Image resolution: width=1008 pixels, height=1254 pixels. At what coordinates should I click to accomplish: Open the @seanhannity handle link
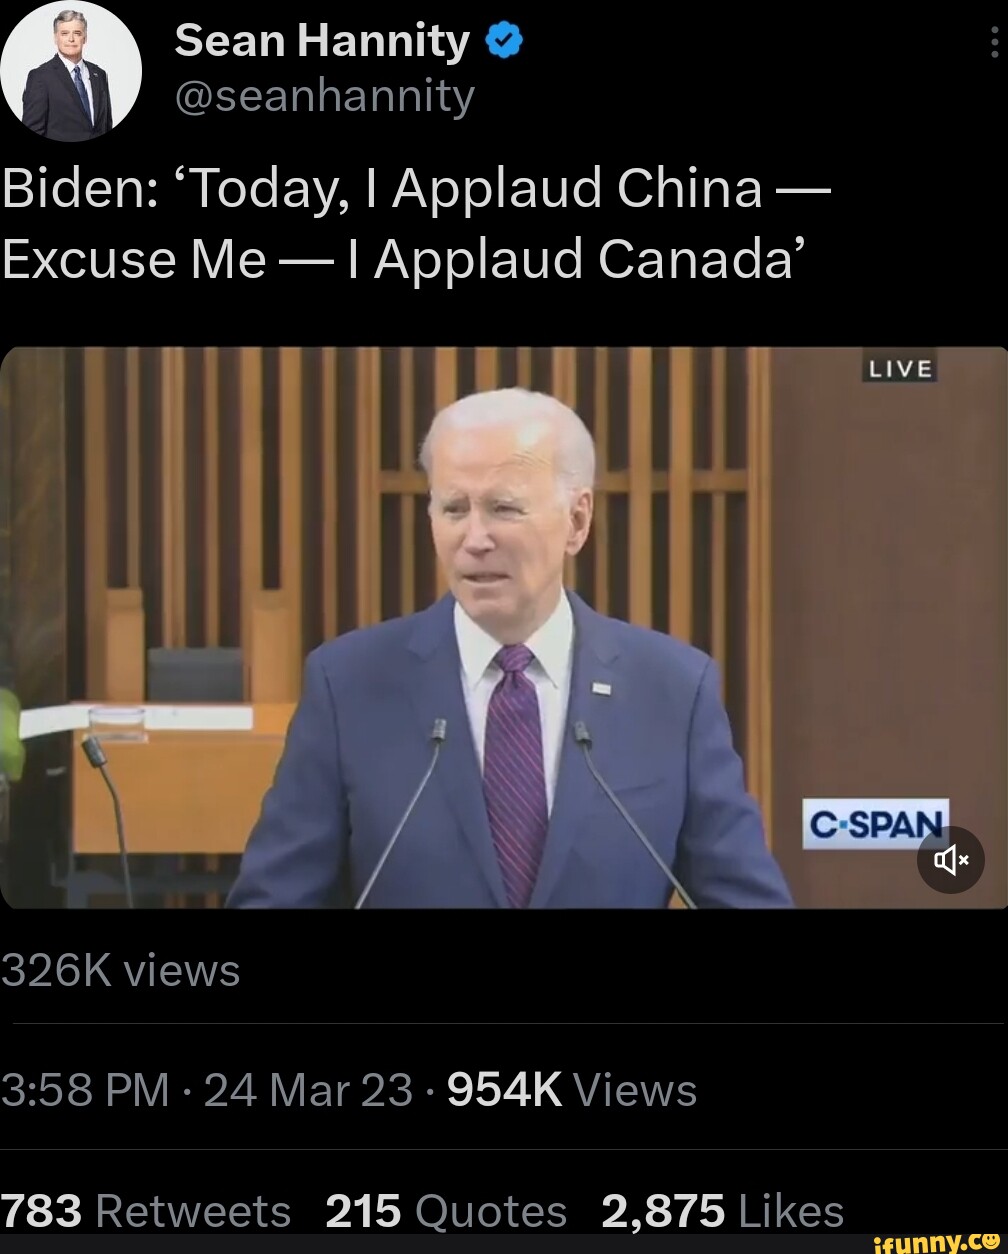point(324,96)
